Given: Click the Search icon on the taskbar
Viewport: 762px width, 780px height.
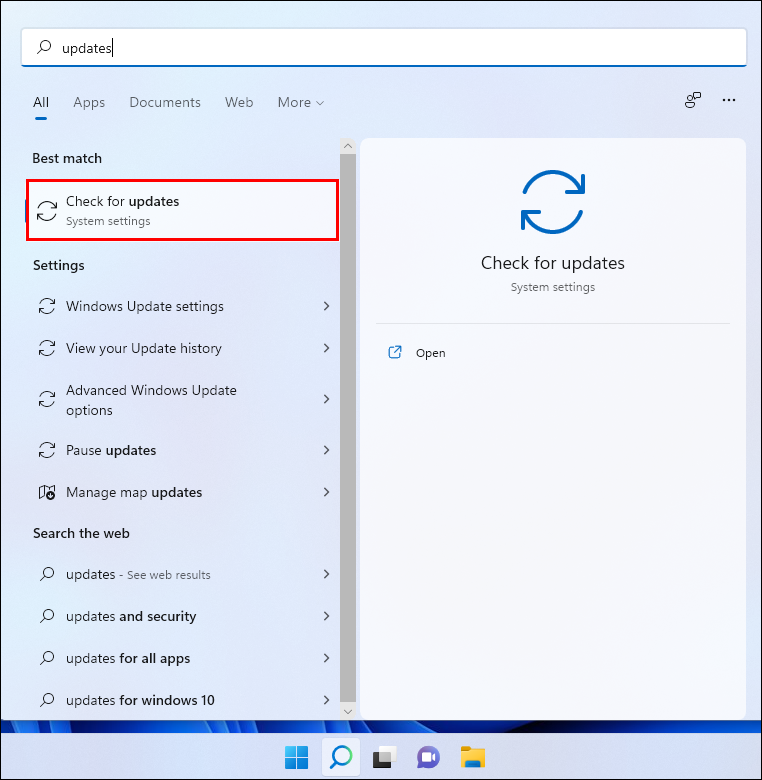Looking at the screenshot, I should point(341,758).
